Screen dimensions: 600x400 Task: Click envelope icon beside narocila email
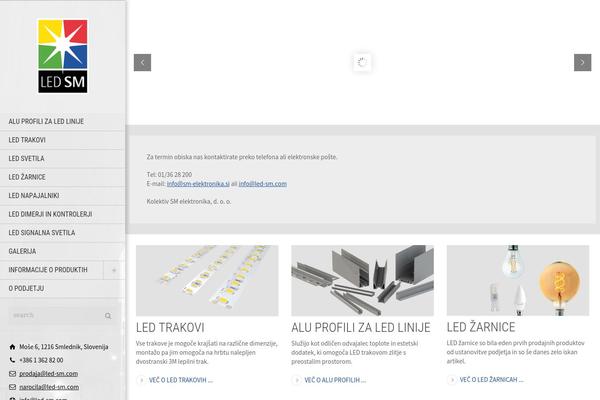12,387
